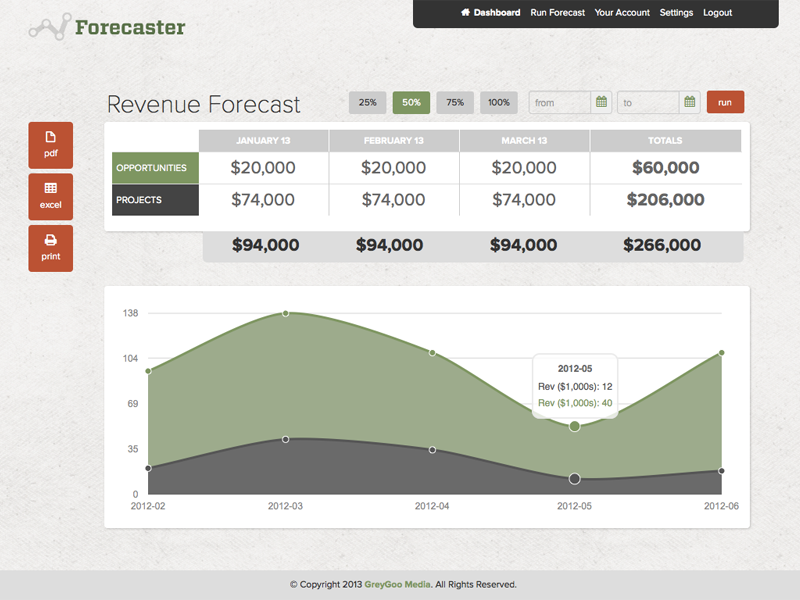800x600 pixels.
Task: Click the March projects $74,000 cell
Action: (x=524, y=200)
